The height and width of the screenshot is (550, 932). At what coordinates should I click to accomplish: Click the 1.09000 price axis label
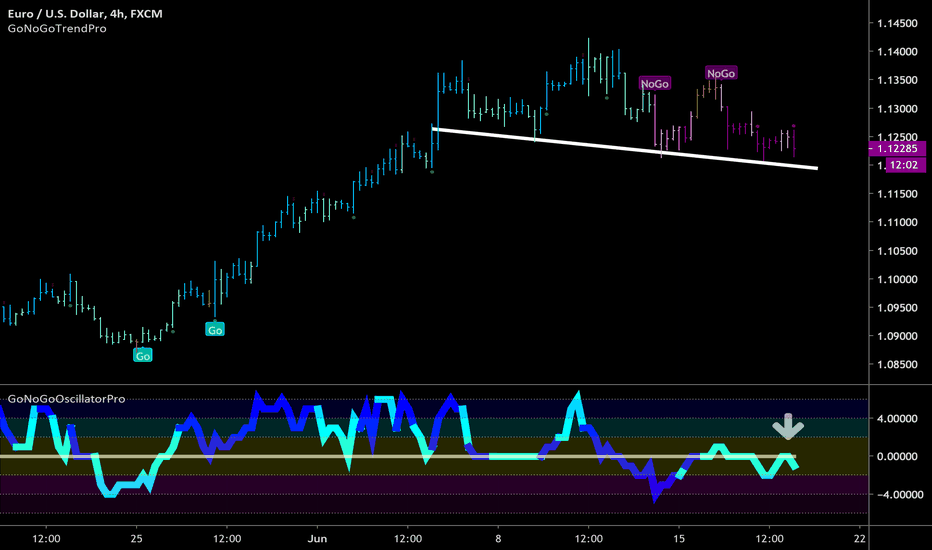click(898, 336)
